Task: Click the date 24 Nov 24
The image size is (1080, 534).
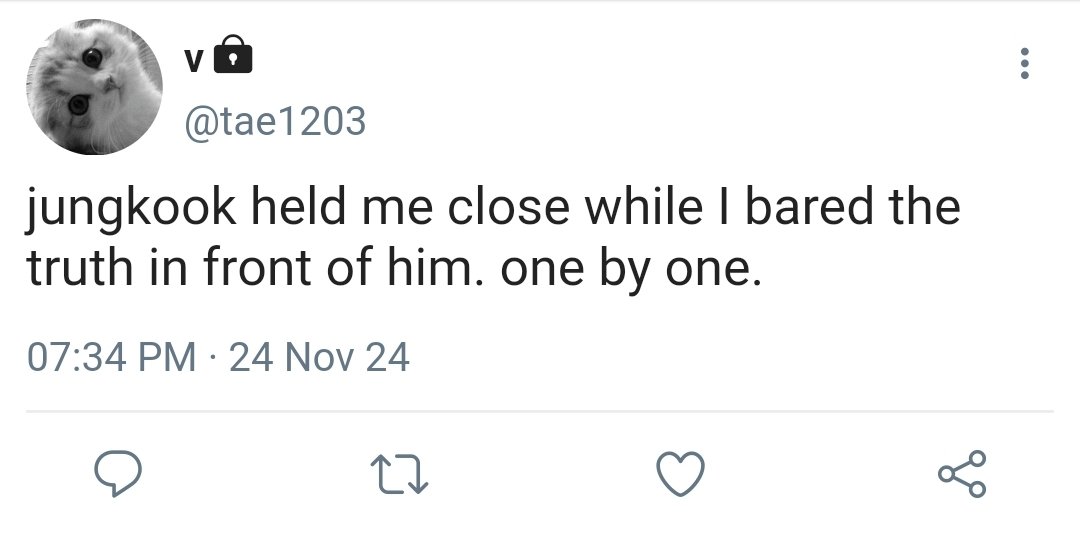Action: click(x=319, y=358)
